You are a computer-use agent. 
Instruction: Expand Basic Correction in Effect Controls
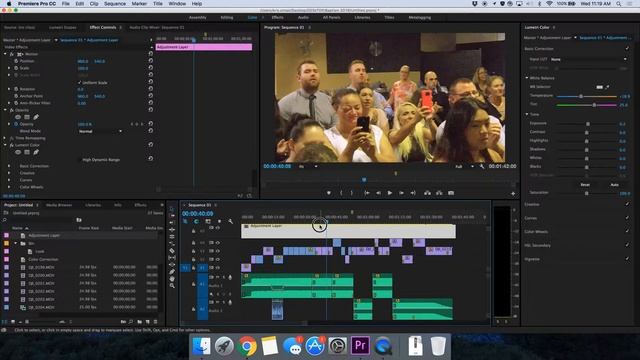tap(9, 166)
